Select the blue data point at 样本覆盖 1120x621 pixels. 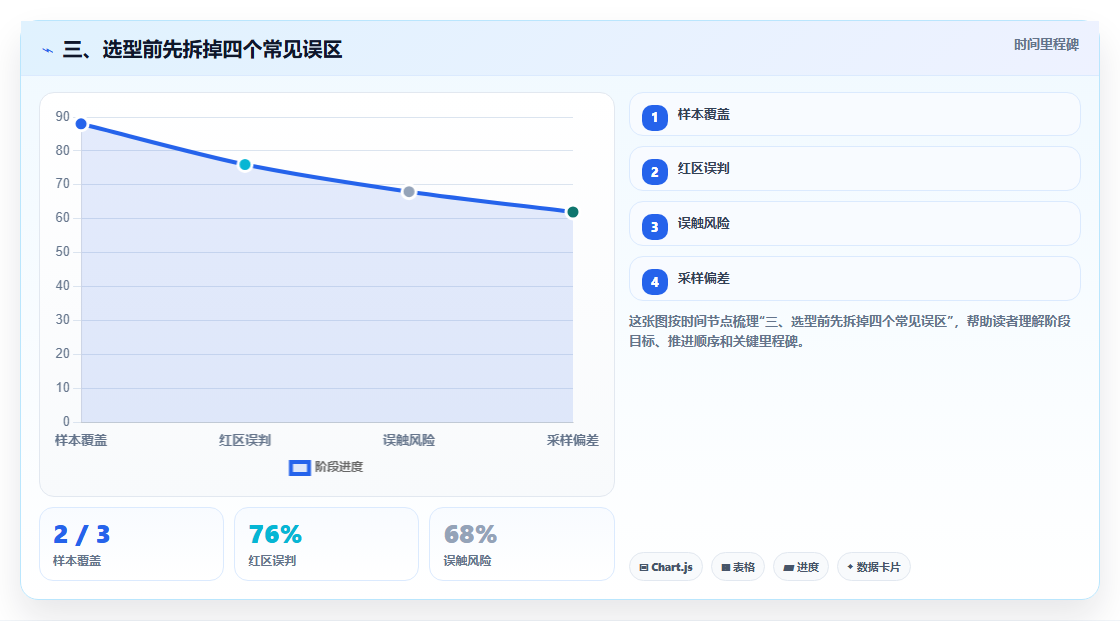tap(81, 124)
